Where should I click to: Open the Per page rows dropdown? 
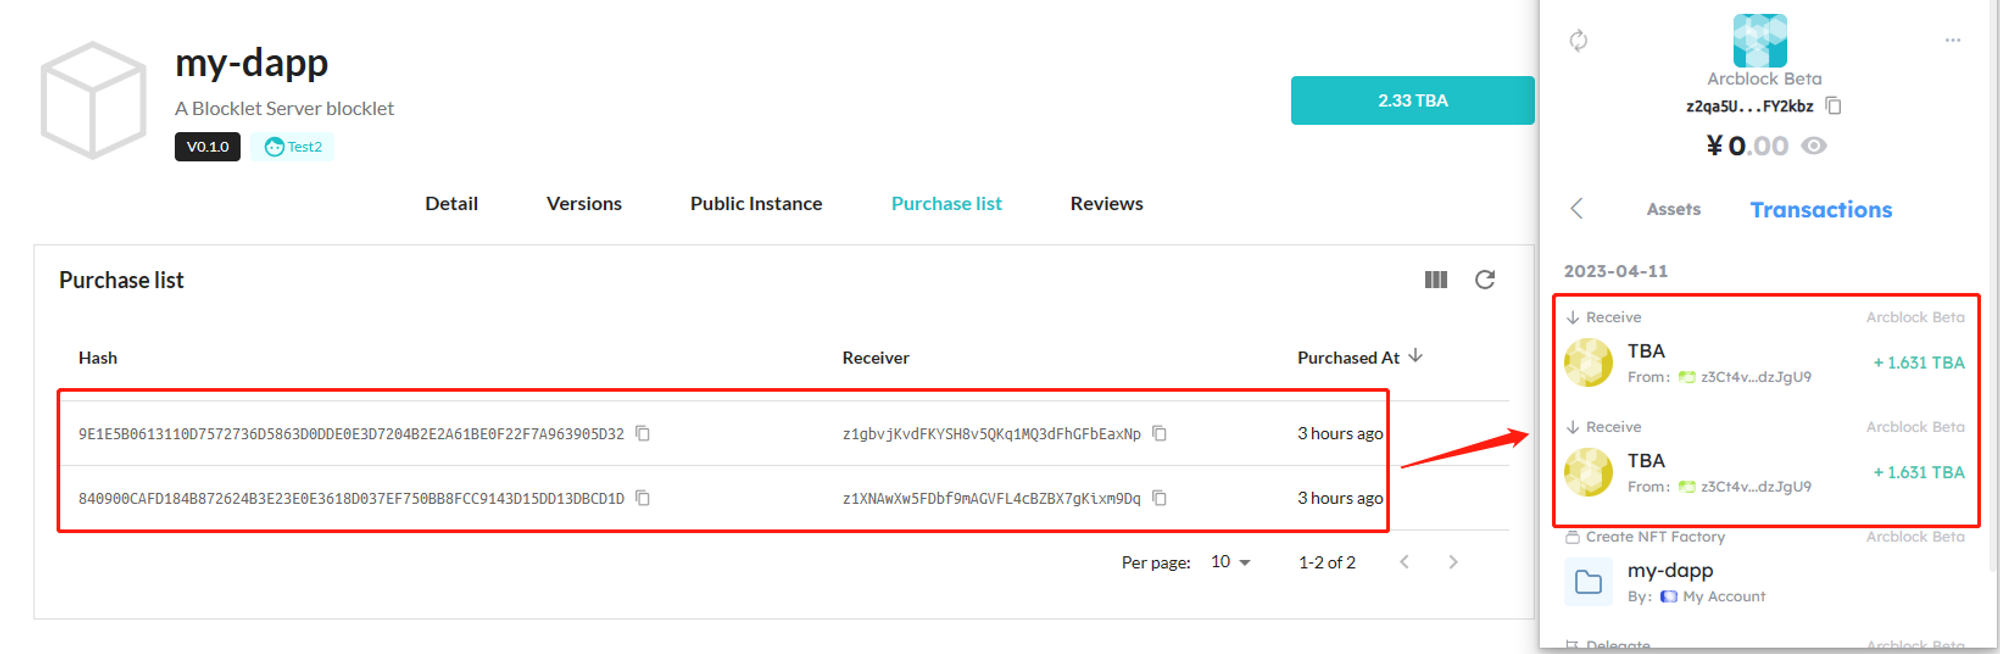tap(1231, 562)
